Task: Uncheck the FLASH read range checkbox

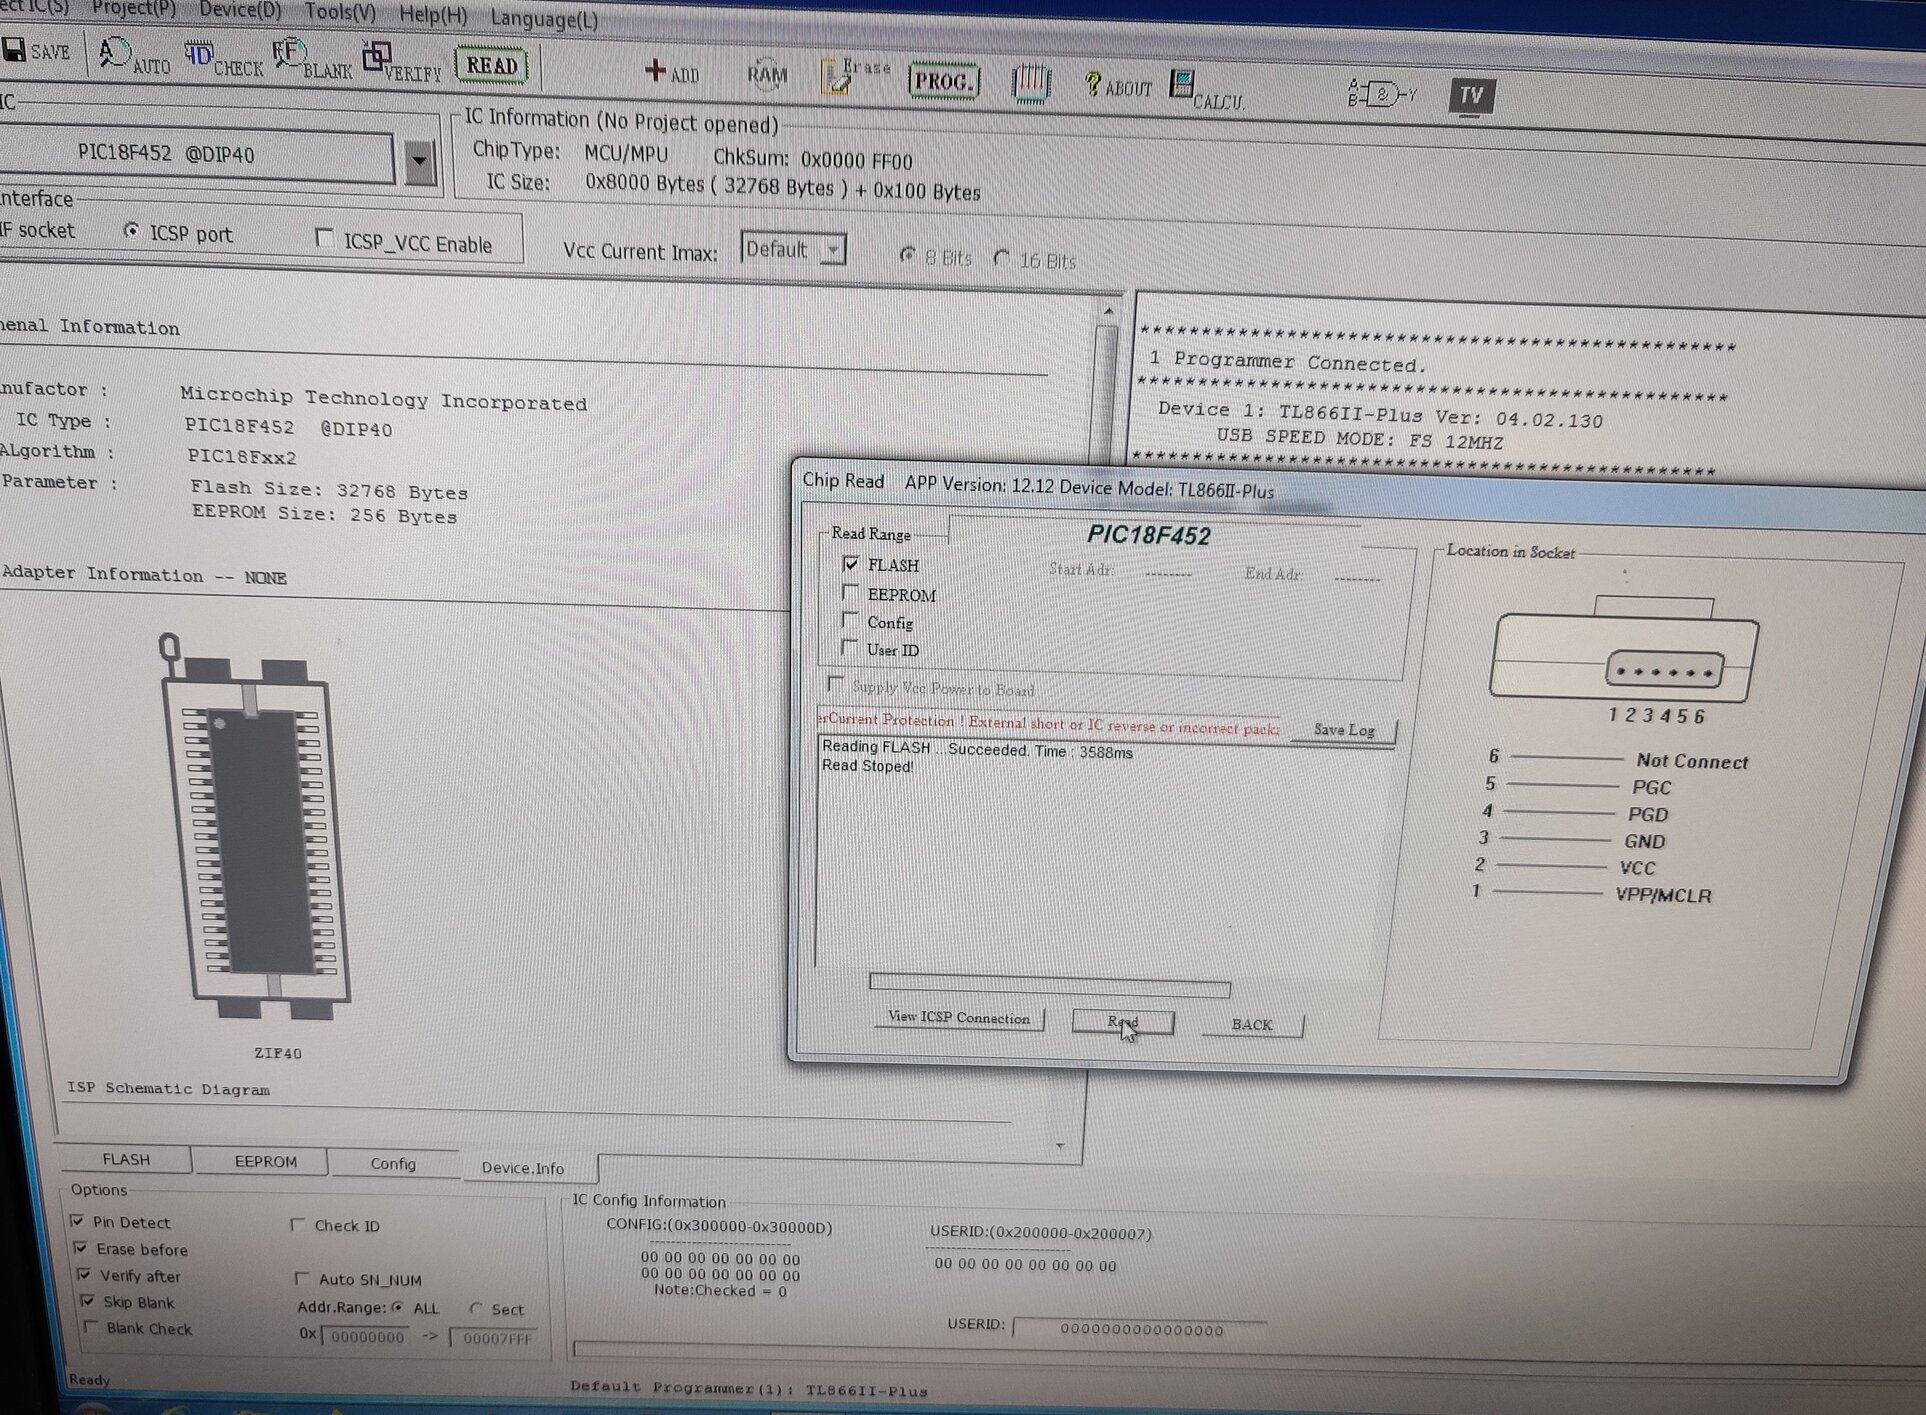Action: [851, 564]
